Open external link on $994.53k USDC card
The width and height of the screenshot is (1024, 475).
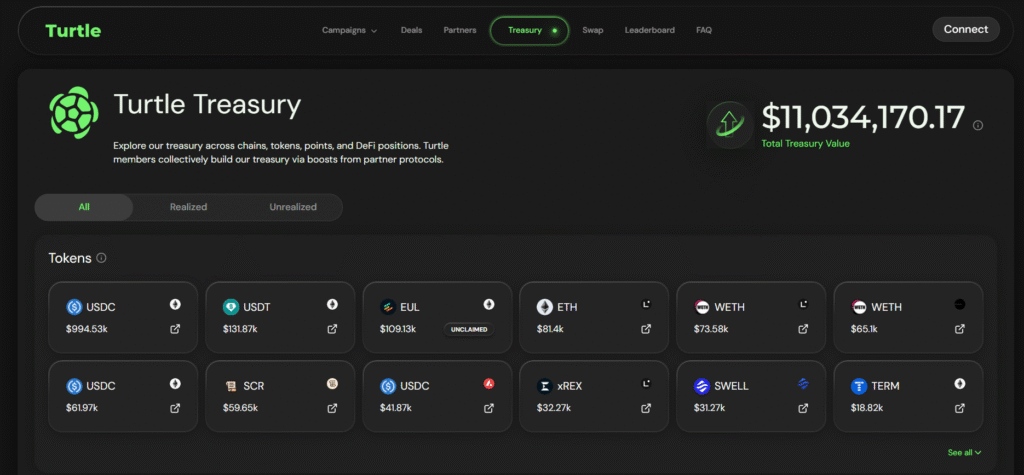coord(175,329)
